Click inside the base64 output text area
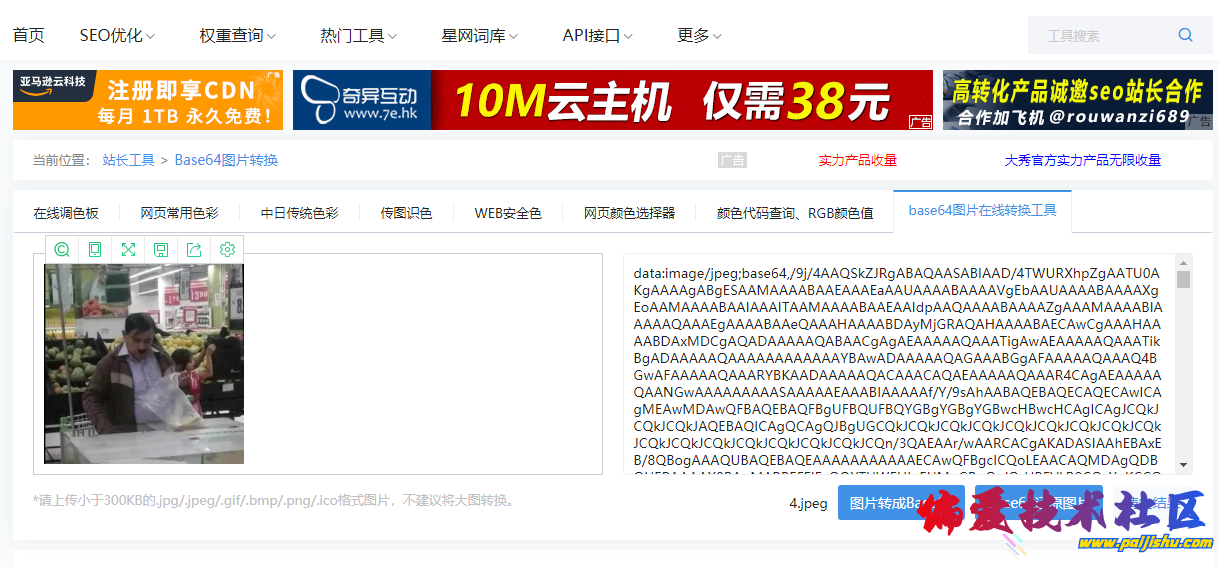Screen dimensions: 1219x567 (x=897, y=364)
